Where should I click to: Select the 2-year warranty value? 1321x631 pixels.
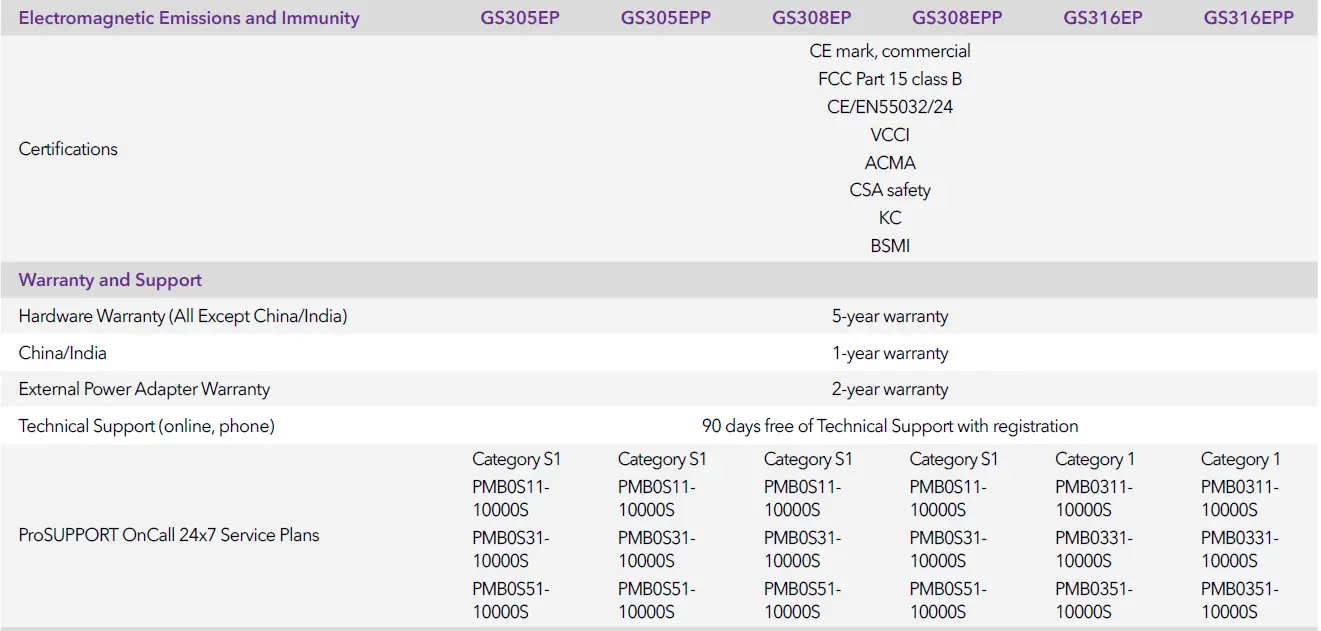click(890, 389)
